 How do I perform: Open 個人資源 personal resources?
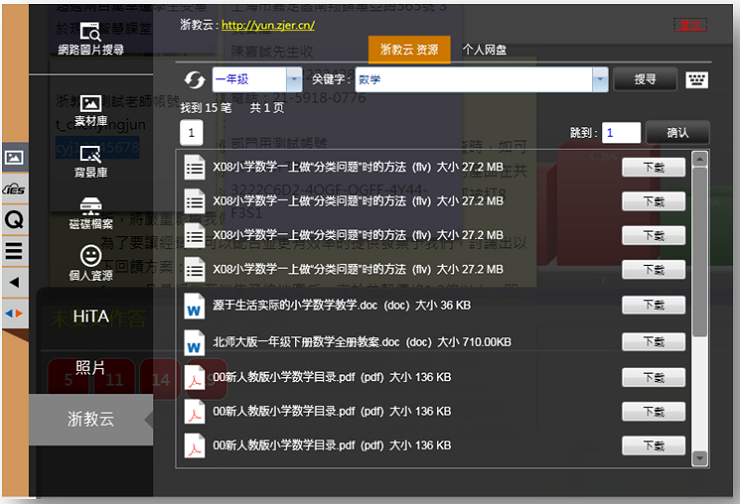pos(91,263)
